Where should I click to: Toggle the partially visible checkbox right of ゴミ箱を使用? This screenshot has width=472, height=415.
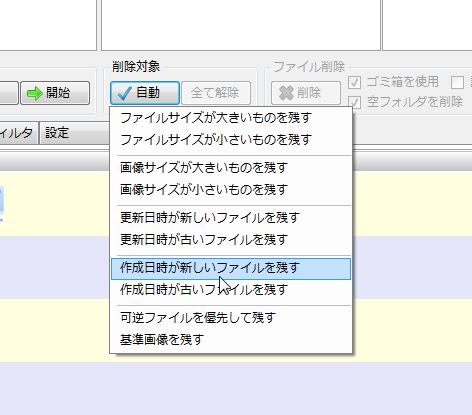(x=457, y=82)
